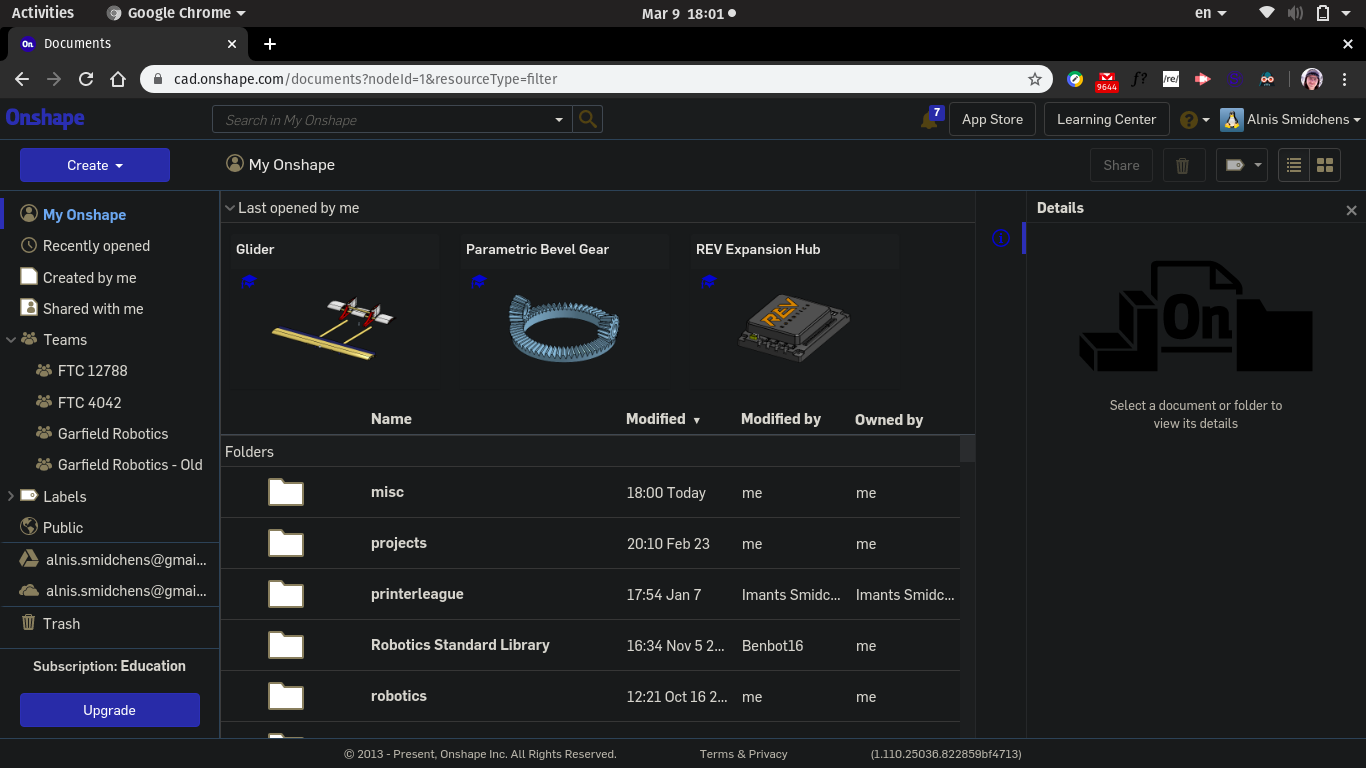Close the Details panel
The height and width of the screenshot is (768, 1366).
coord(1351,210)
